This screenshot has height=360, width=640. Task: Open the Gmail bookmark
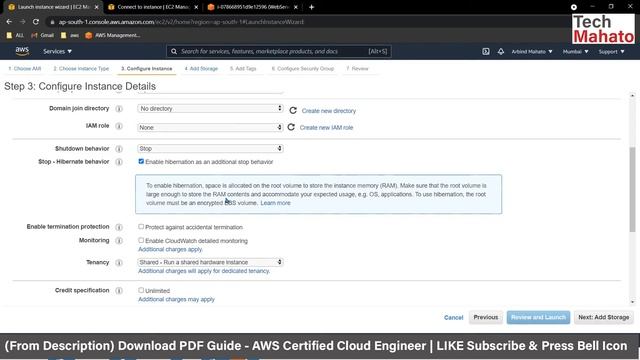pyautogui.click(x=42, y=36)
